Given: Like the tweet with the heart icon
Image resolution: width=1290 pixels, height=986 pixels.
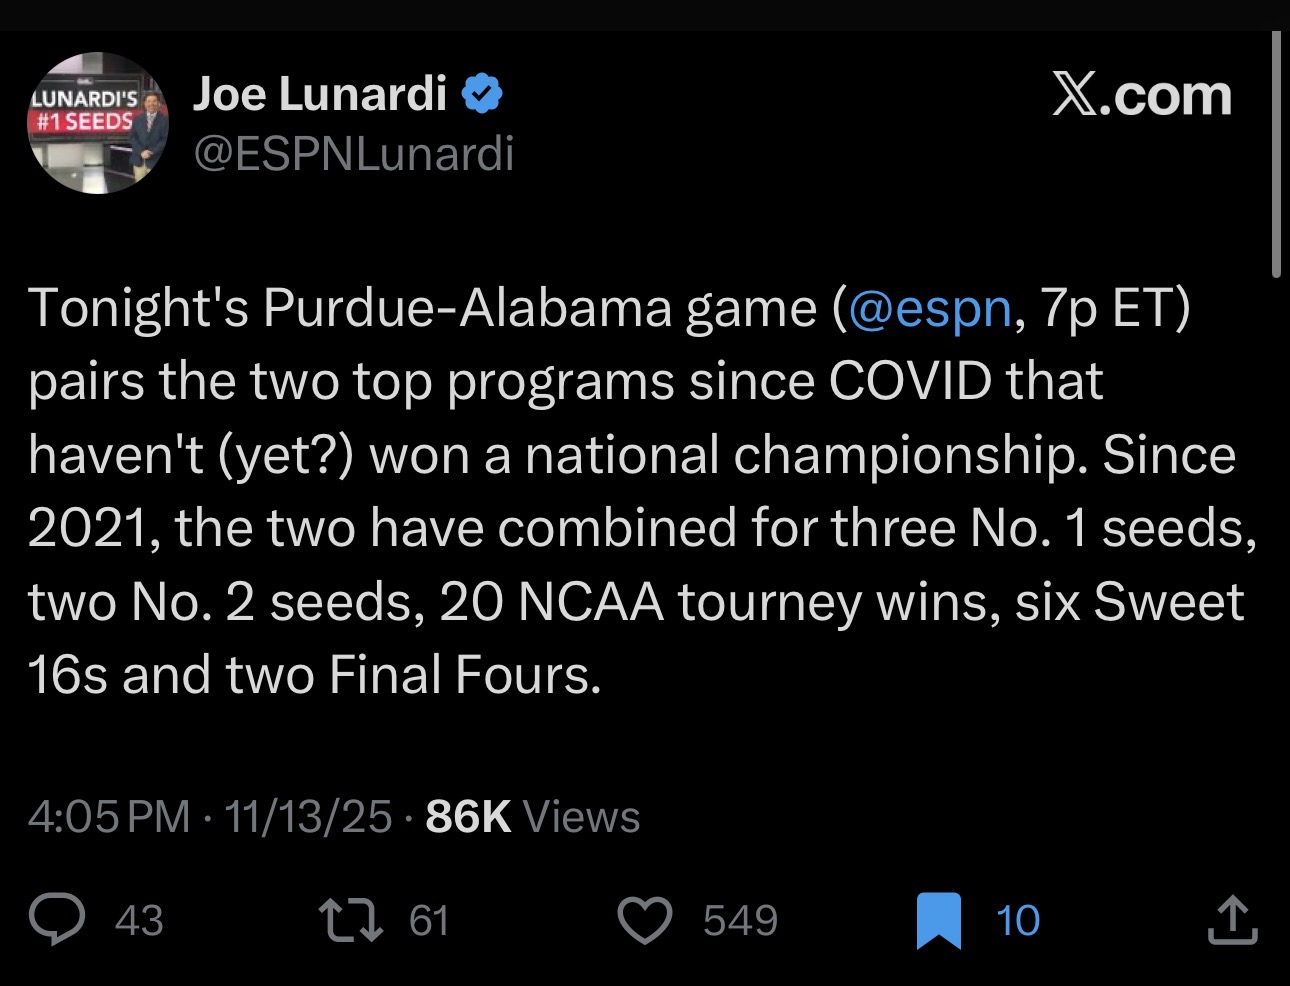Looking at the screenshot, I should coord(645,920).
